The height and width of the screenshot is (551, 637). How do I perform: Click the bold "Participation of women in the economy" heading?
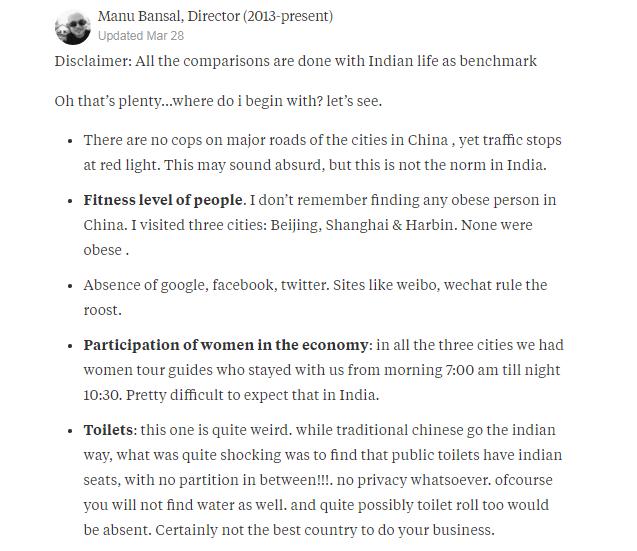226,345
